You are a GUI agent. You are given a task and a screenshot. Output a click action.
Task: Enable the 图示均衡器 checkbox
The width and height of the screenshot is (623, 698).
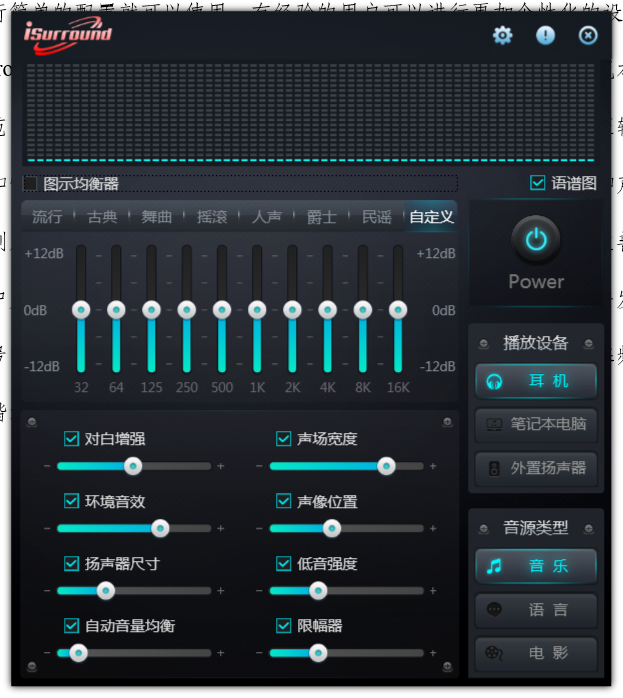(30, 184)
